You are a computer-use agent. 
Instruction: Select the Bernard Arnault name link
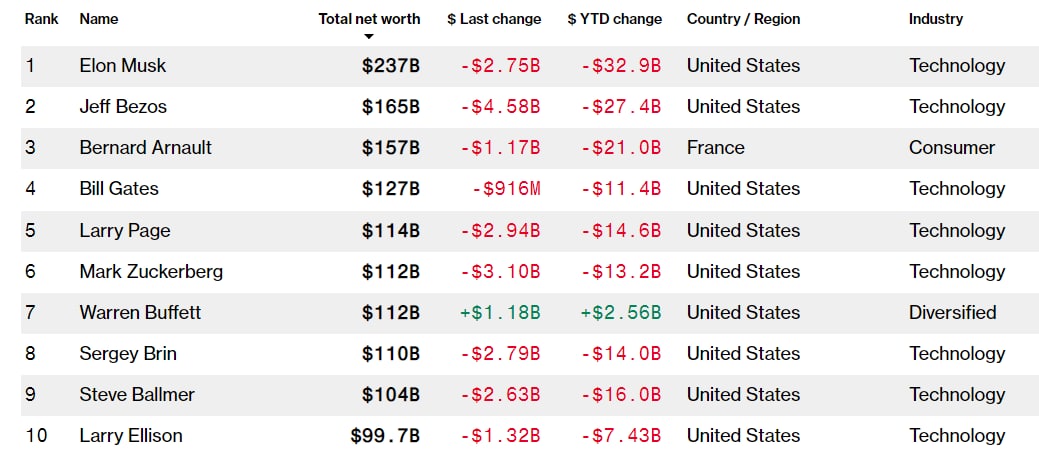(146, 148)
